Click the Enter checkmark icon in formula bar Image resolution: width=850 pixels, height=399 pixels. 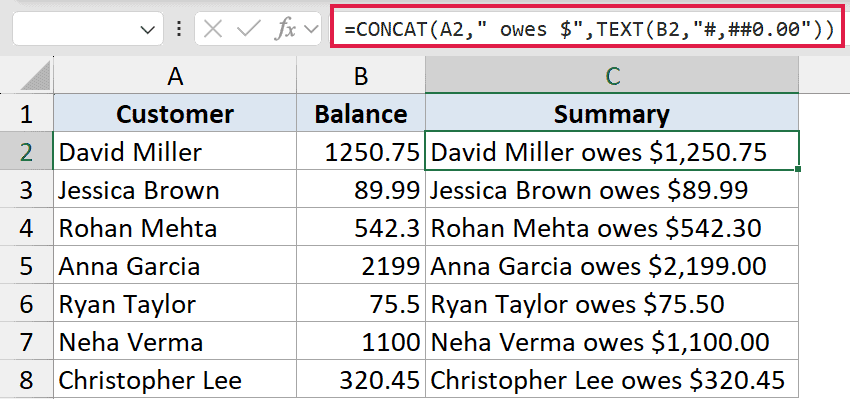point(249,29)
